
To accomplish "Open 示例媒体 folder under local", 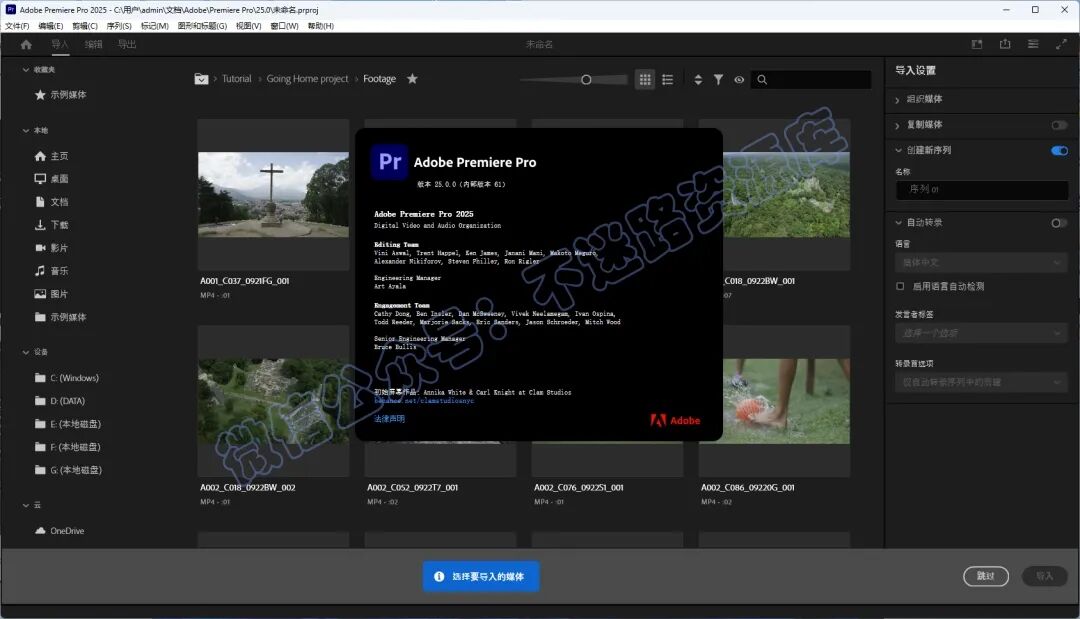I will click(x=61, y=317).
